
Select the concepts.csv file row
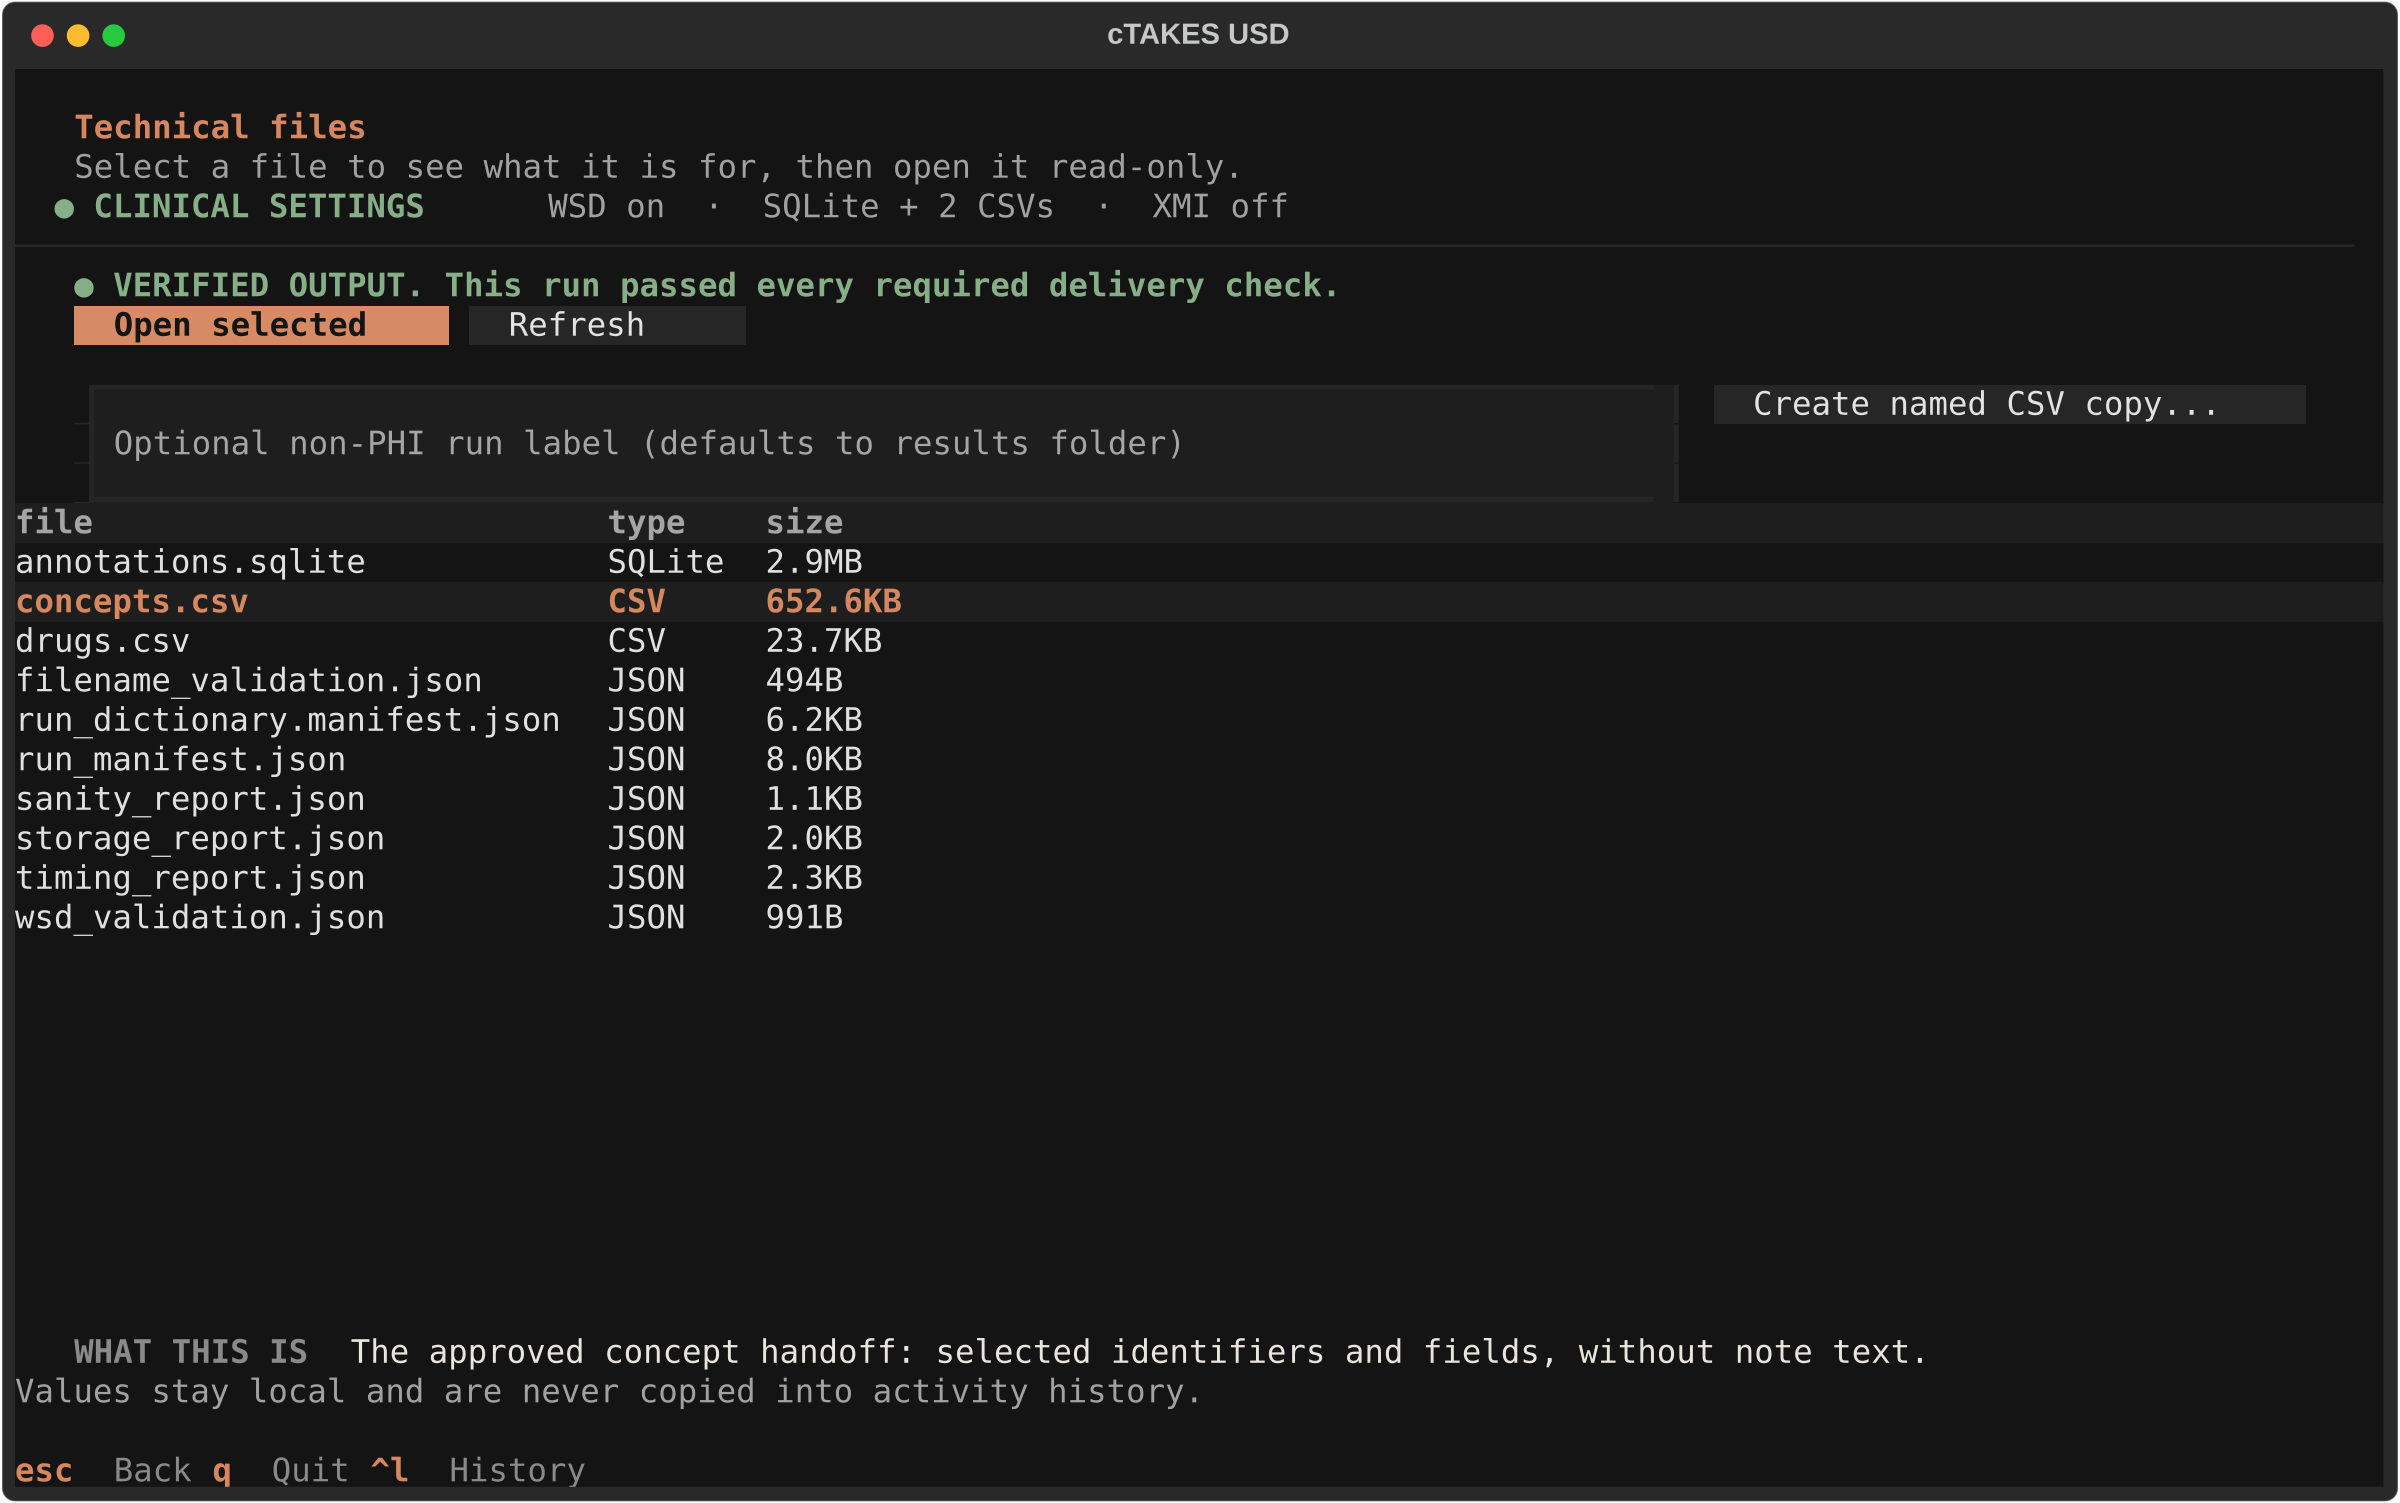(x=1198, y=602)
